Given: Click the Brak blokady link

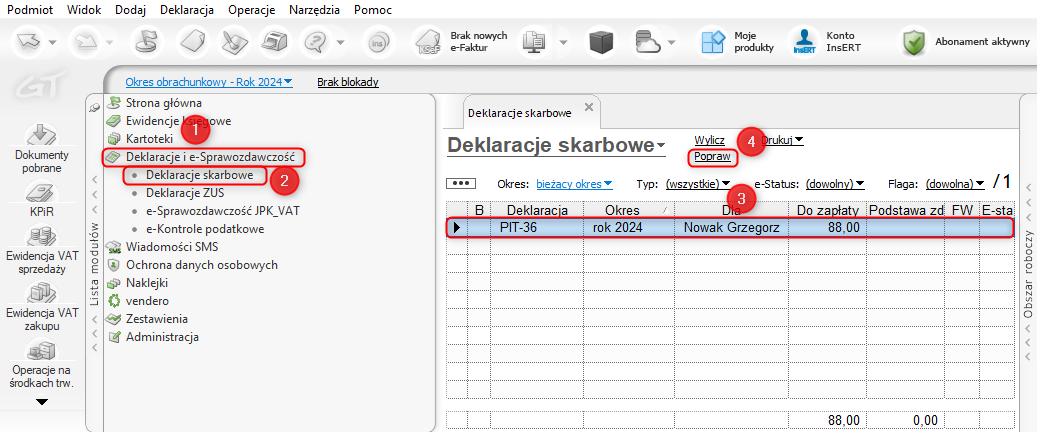Looking at the screenshot, I should pos(348,82).
